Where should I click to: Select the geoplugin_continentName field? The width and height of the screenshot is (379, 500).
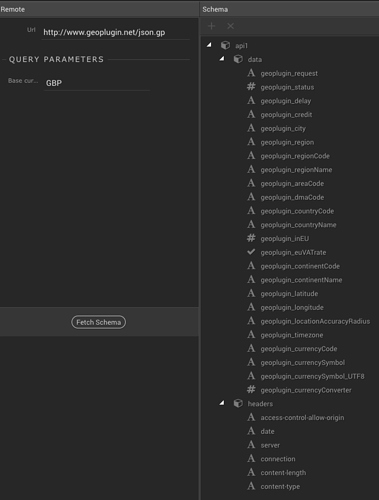[x=301, y=280]
